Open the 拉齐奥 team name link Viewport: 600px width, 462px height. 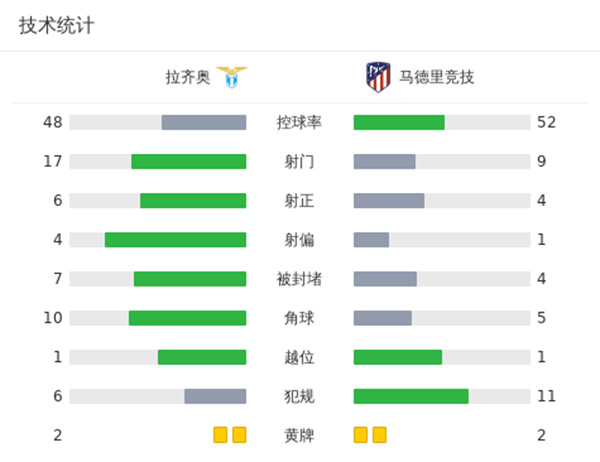[188, 77]
